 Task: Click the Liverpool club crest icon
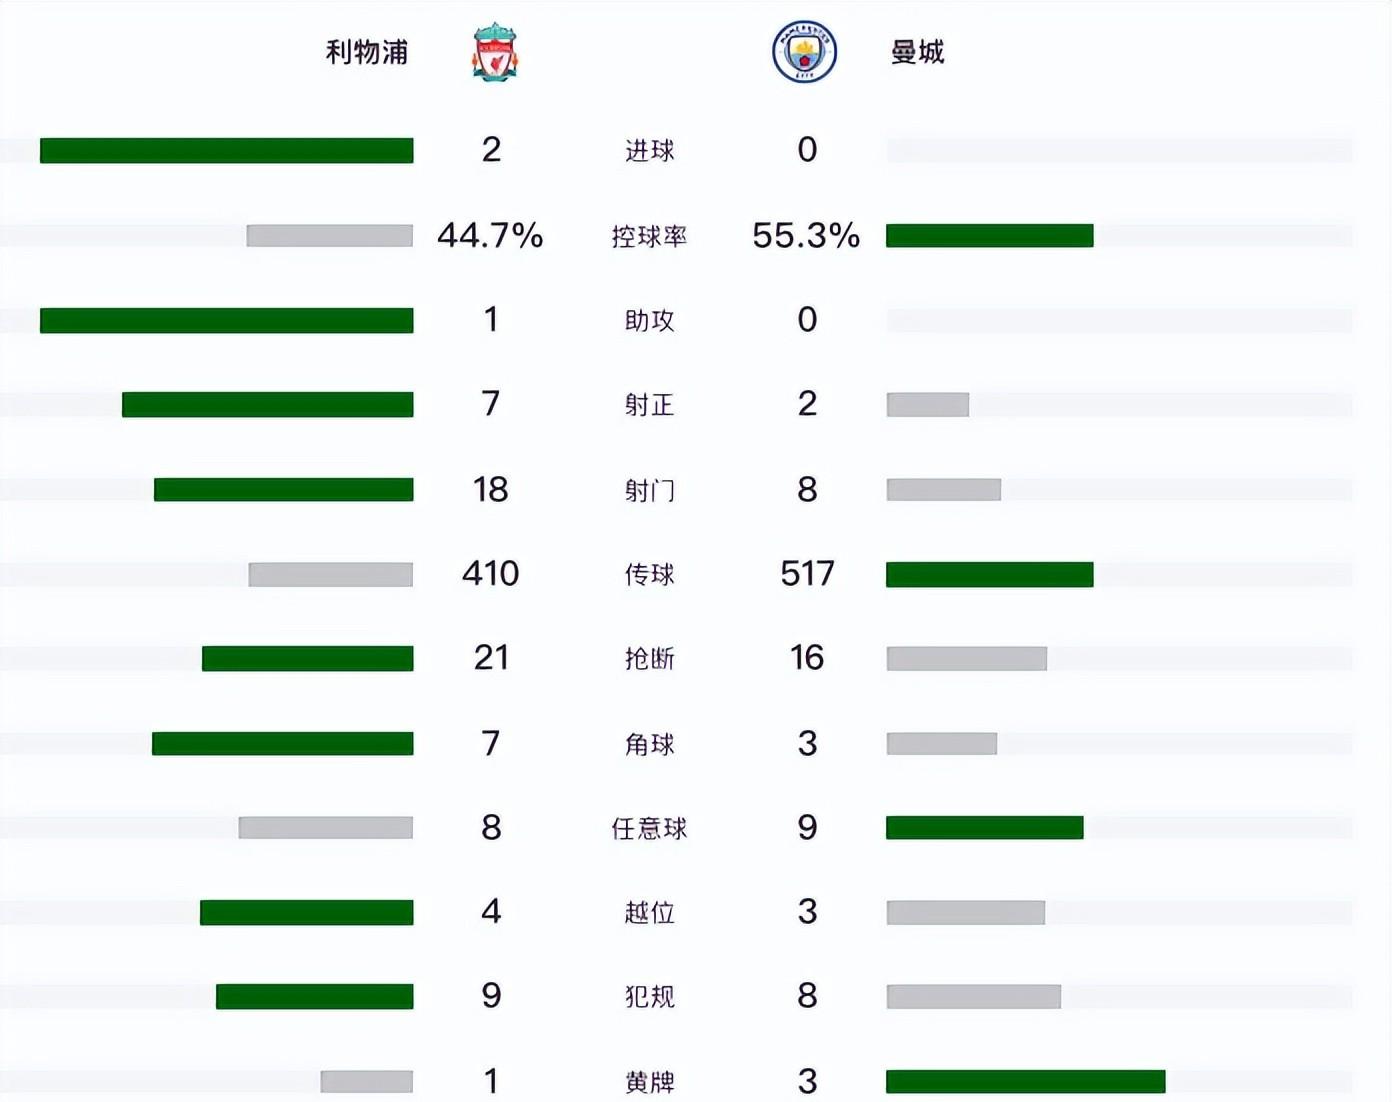pos(495,52)
